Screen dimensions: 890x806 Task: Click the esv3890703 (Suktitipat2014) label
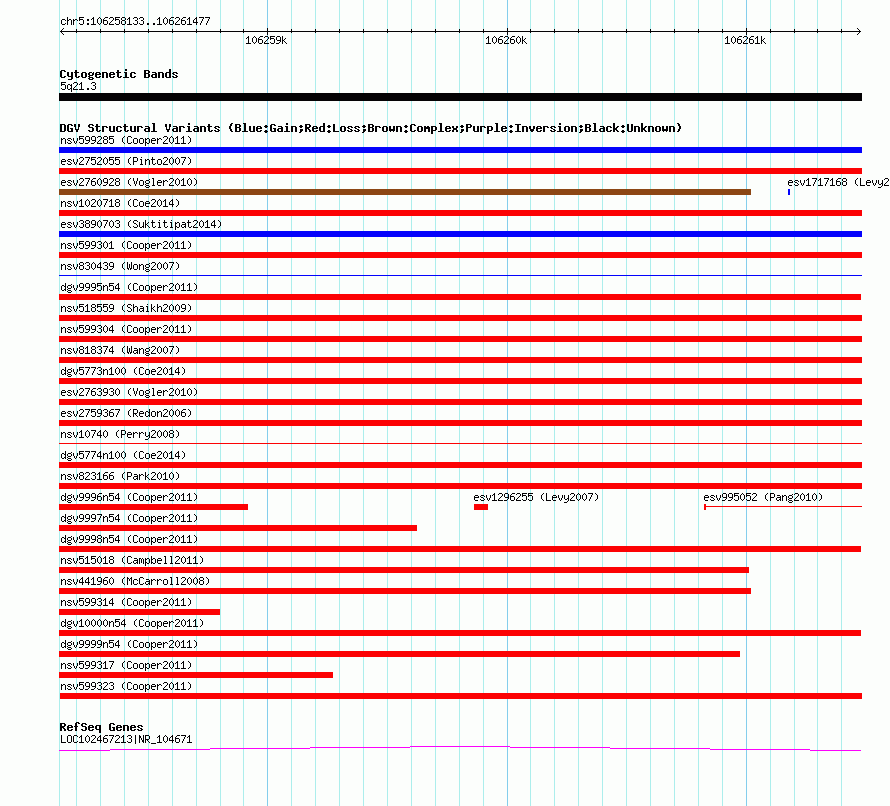click(141, 224)
